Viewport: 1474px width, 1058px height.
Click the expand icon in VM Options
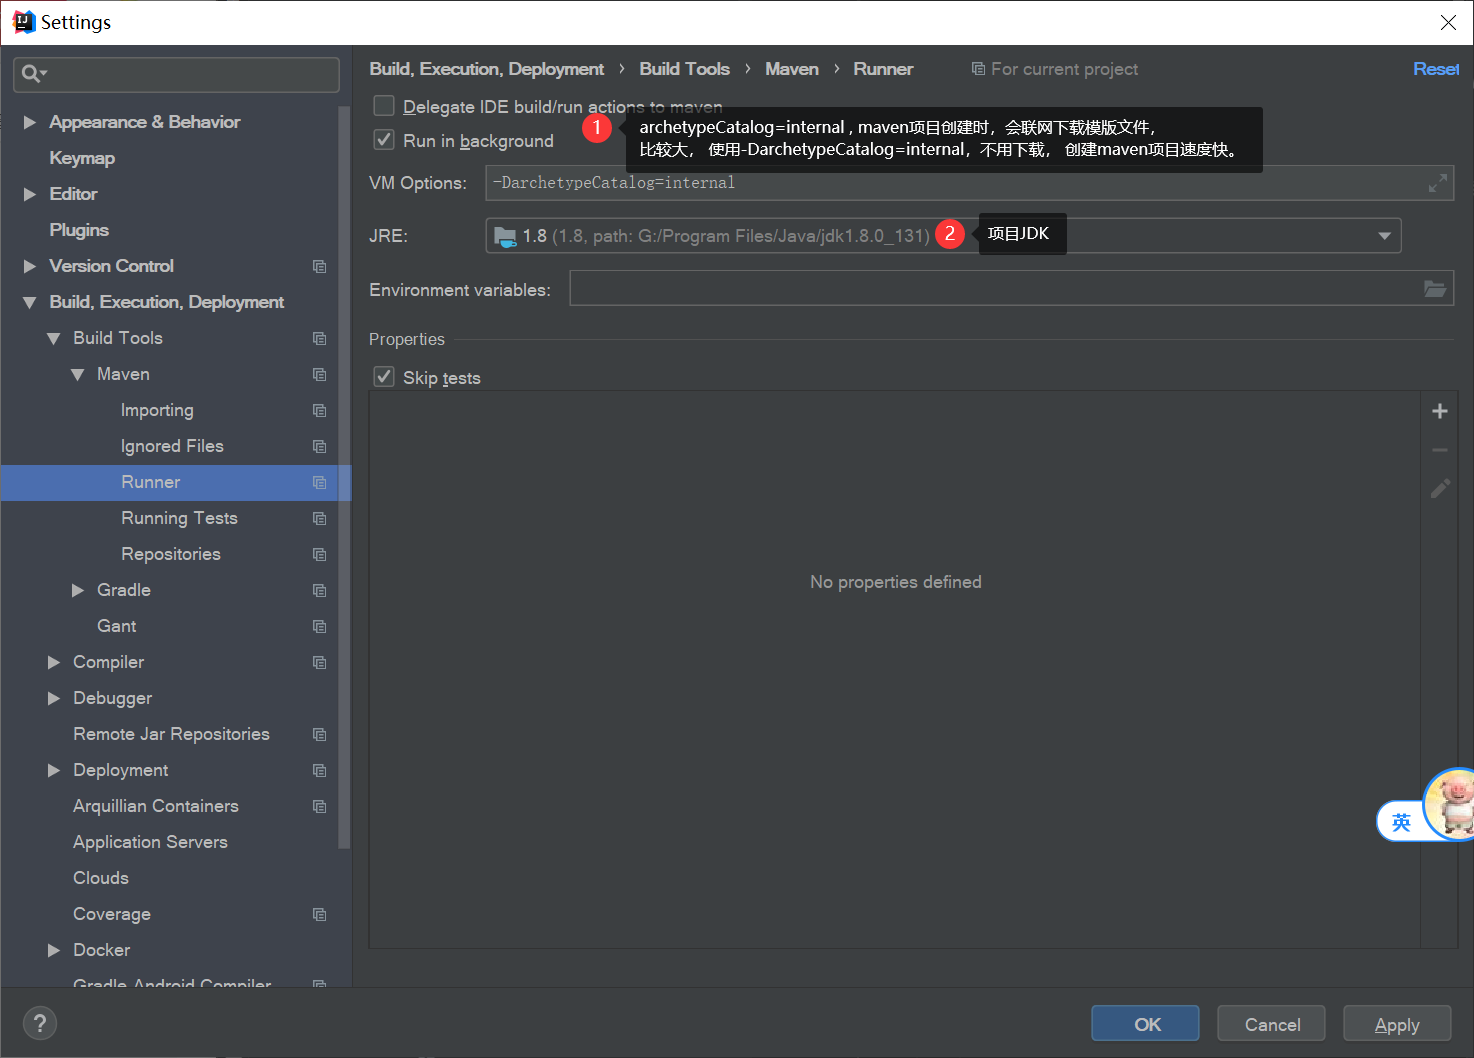(x=1438, y=183)
